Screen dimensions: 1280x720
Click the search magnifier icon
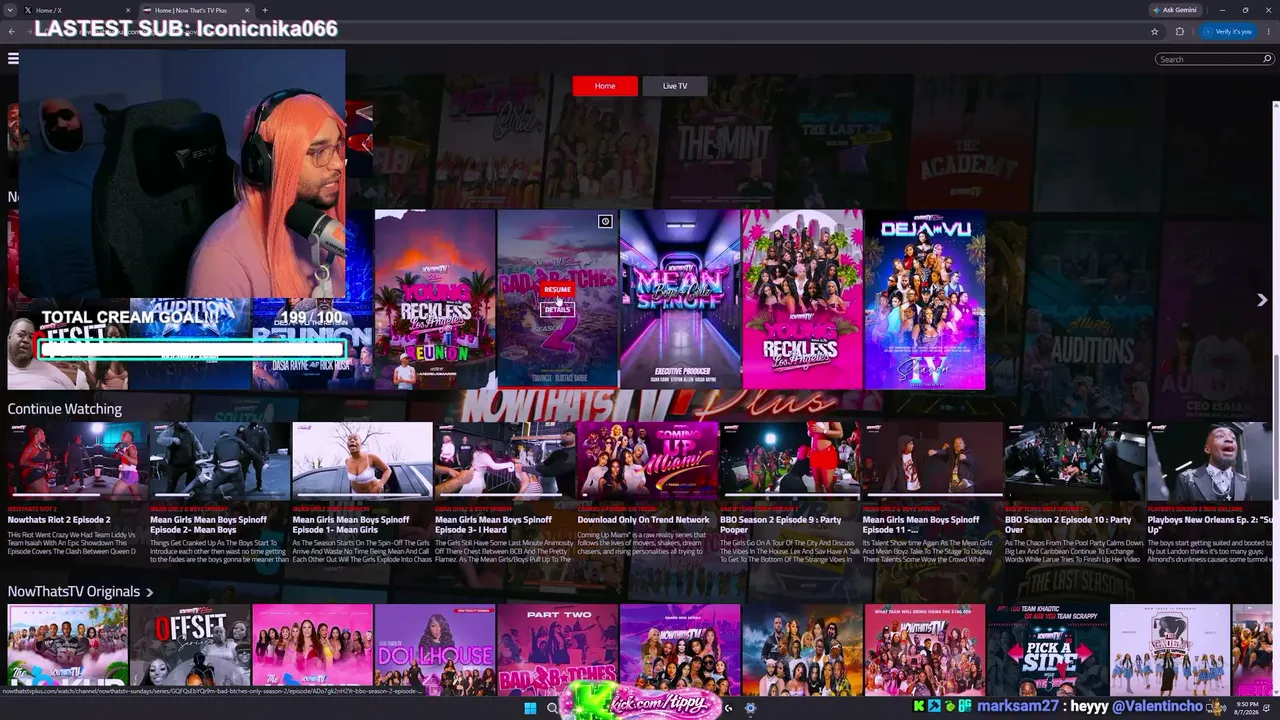tap(1267, 59)
